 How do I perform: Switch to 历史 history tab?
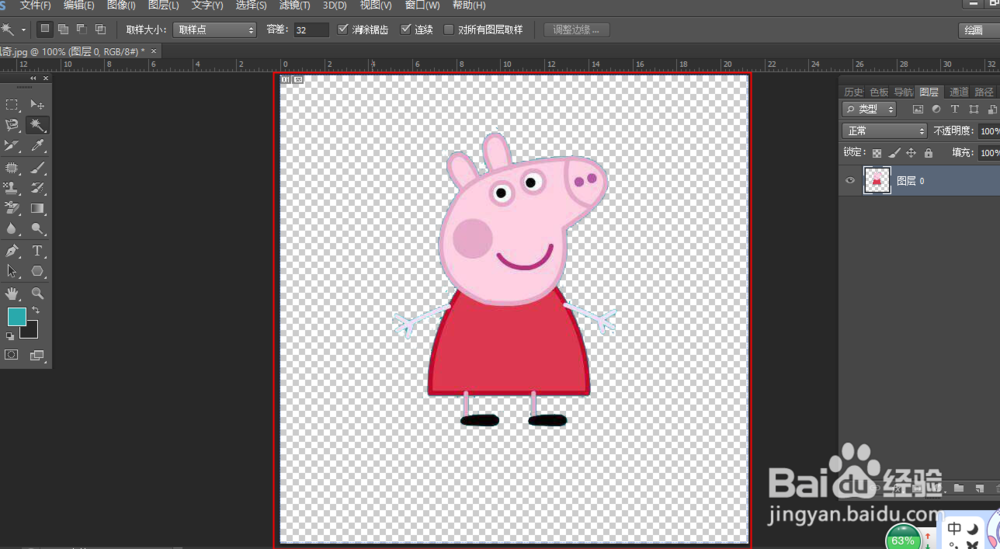853,92
